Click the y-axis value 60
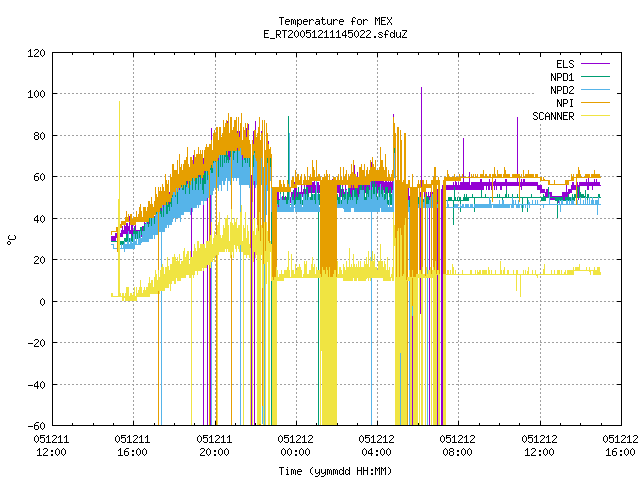The height and width of the screenshot is (480, 640). click(x=39, y=177)
